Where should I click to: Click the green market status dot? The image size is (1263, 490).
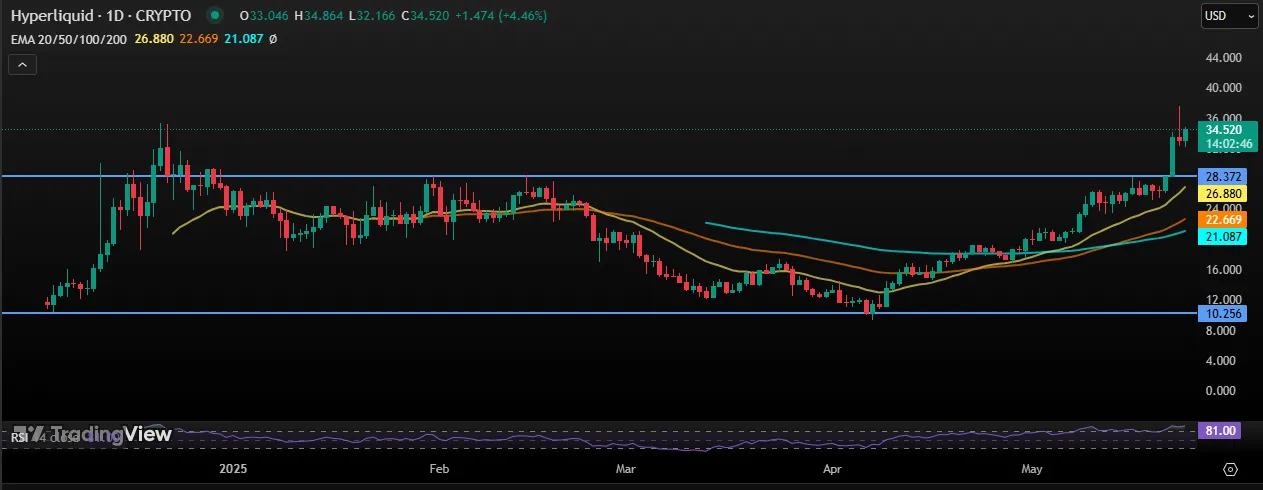click(215, 16)
